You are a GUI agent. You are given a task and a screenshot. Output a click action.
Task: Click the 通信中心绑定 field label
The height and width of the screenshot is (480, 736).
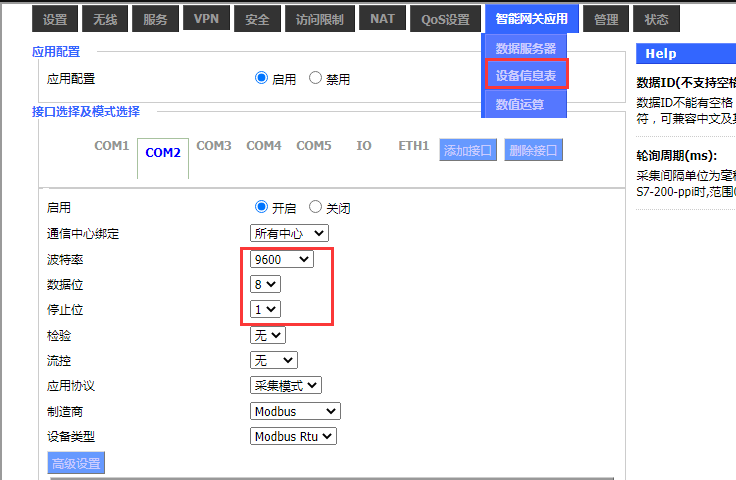(83, 234)
